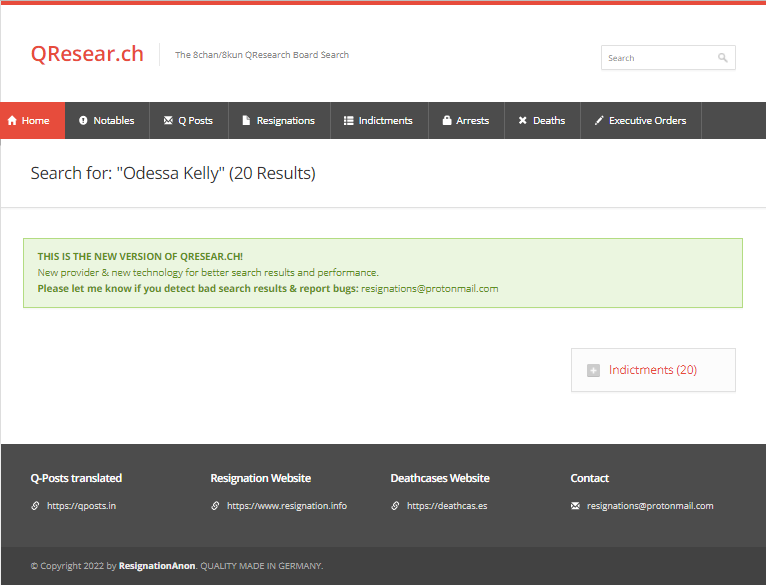The width and height of the screenshot is (766, 585).
Task: Click the Notables exclamation icon
Action: point(83,120)
